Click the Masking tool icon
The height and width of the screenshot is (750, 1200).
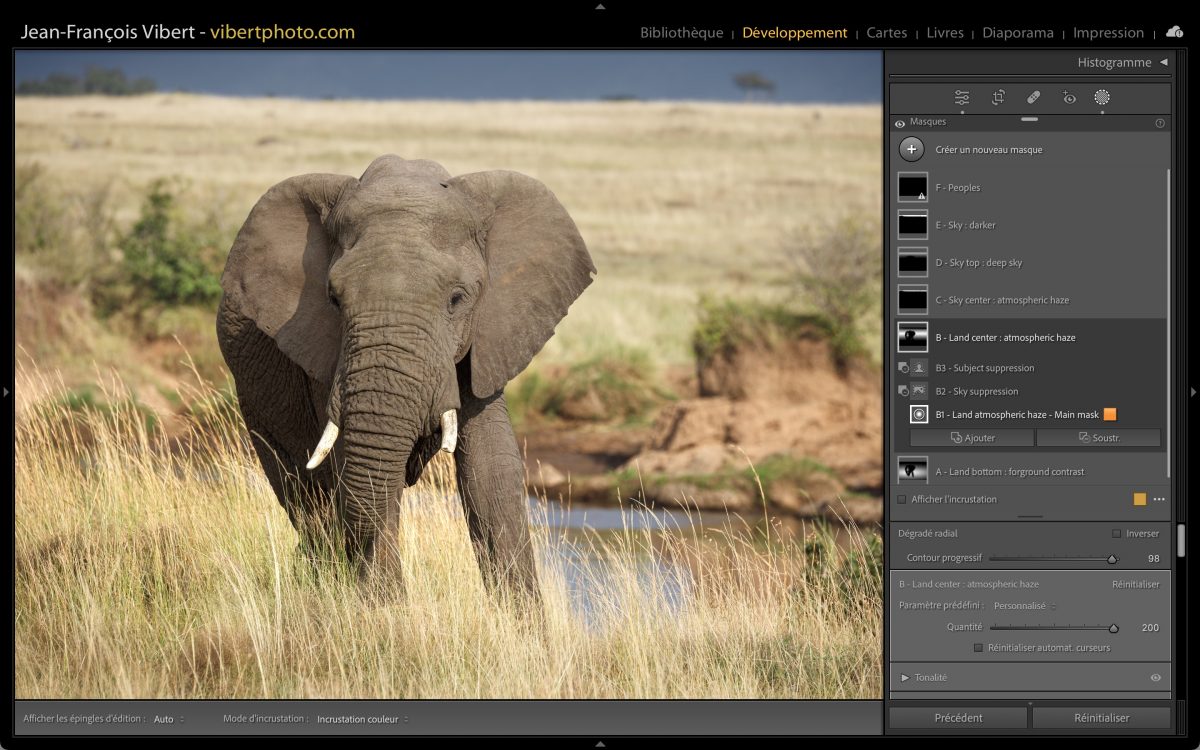pos(1102,98)
